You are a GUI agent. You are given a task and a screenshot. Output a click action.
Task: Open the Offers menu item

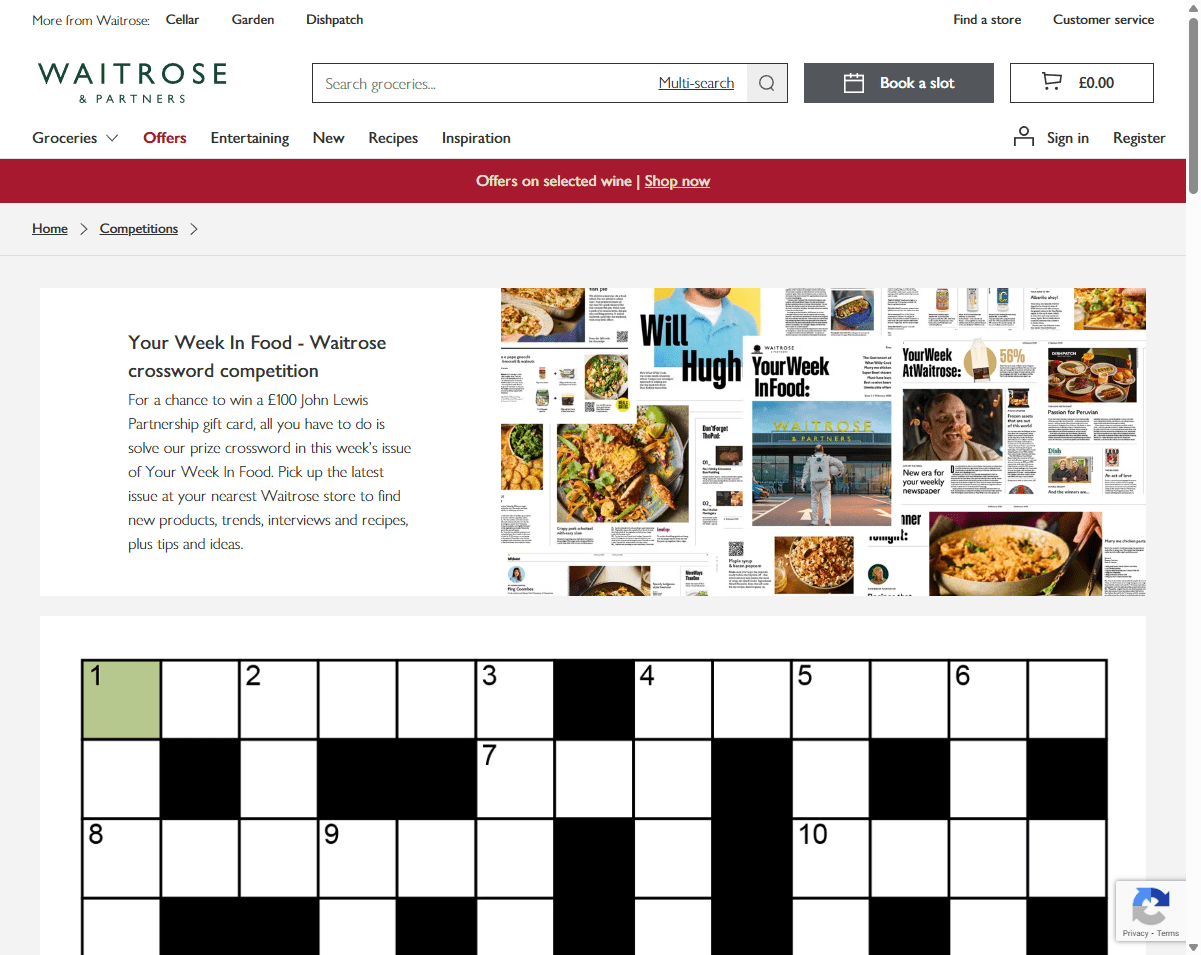(165, 138)
